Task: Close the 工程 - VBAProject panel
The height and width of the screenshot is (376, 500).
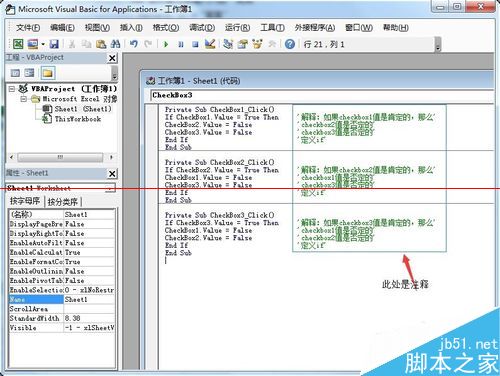Action: tap(112, 58)
